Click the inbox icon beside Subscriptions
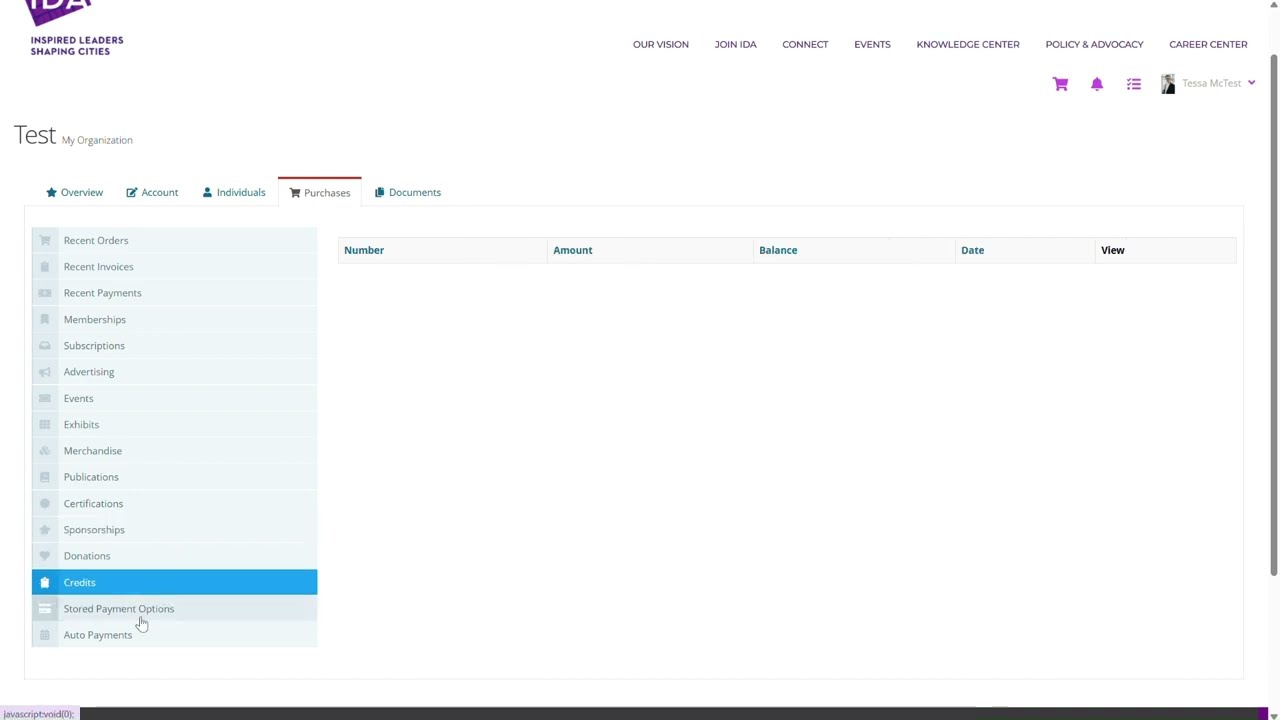This screenshot has width=1280, height=720. coord(44,346)
